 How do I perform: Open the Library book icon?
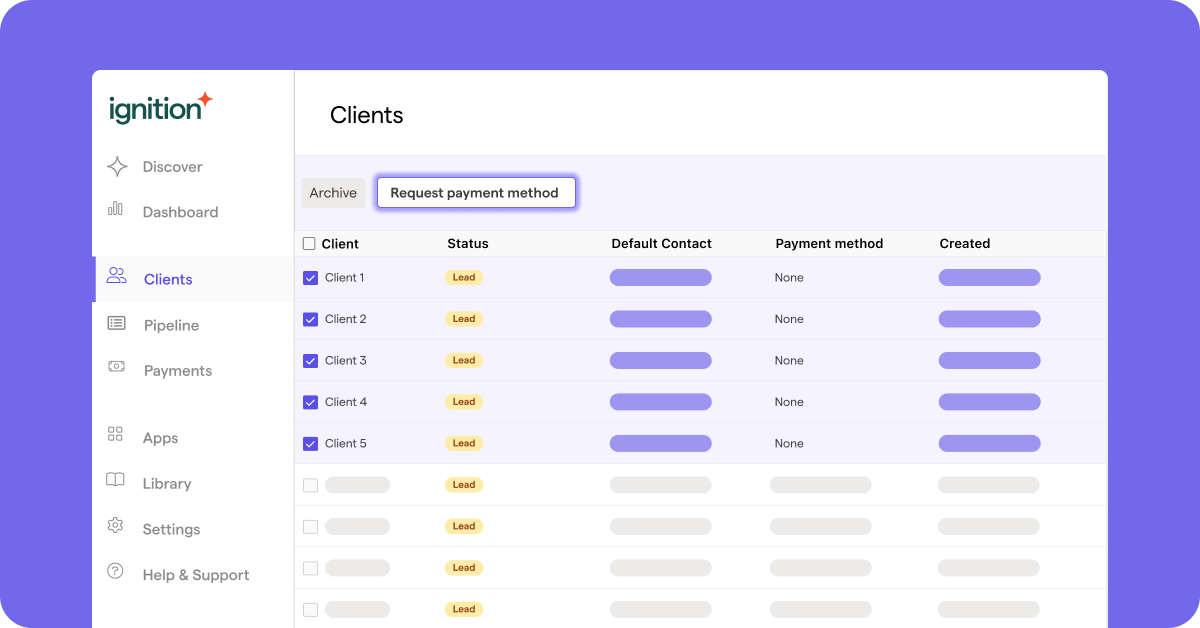pos(115,483)
